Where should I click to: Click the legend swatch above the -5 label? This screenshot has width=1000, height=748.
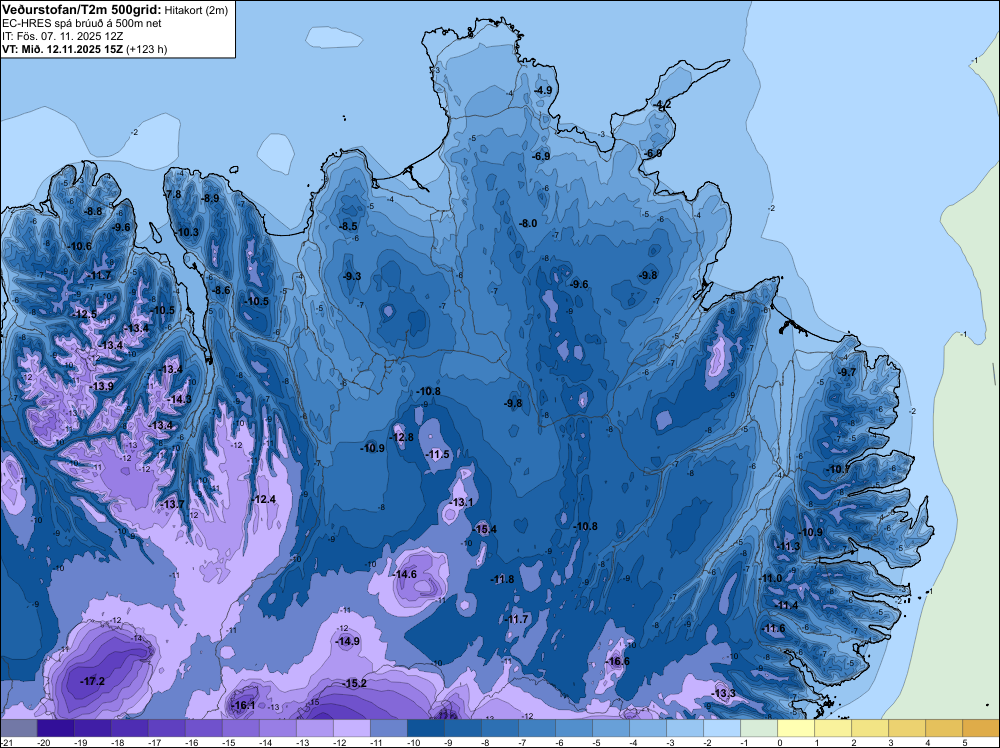(610, 728)
